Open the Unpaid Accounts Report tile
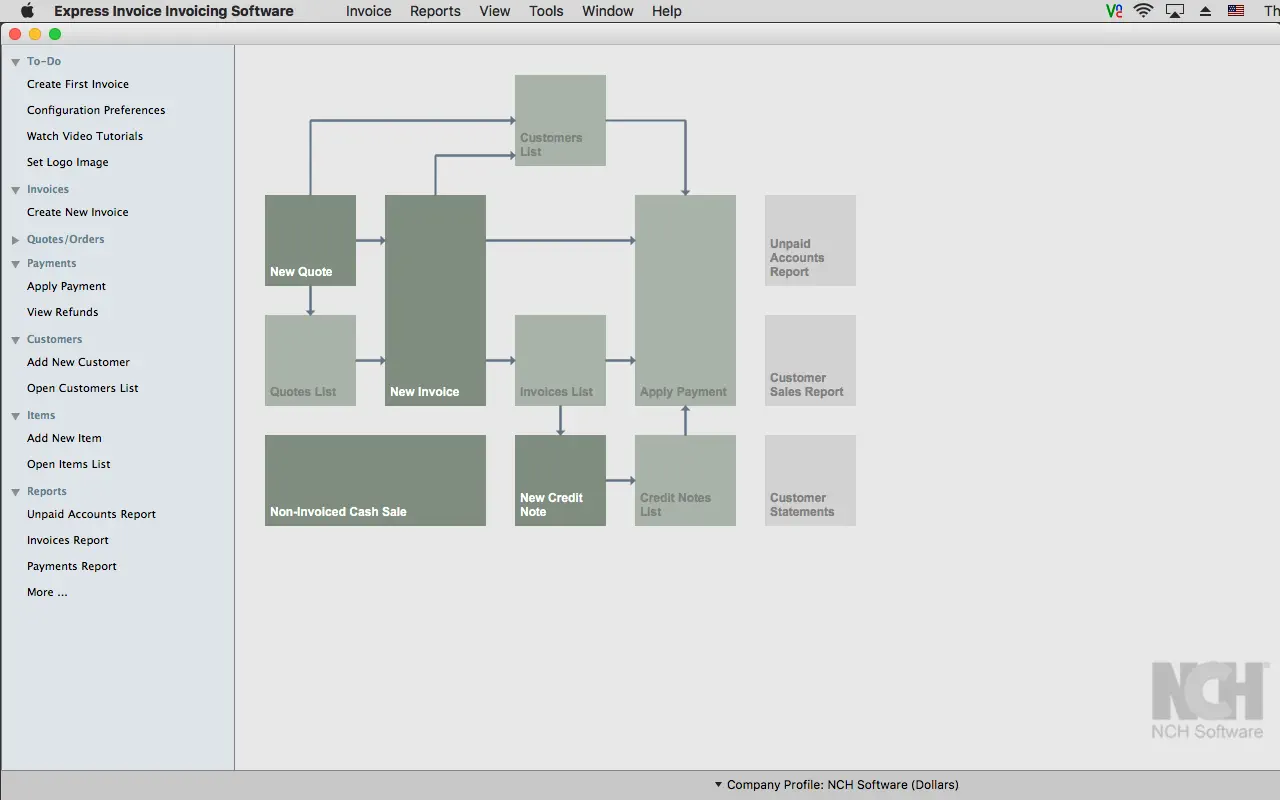 pos(810,240)
